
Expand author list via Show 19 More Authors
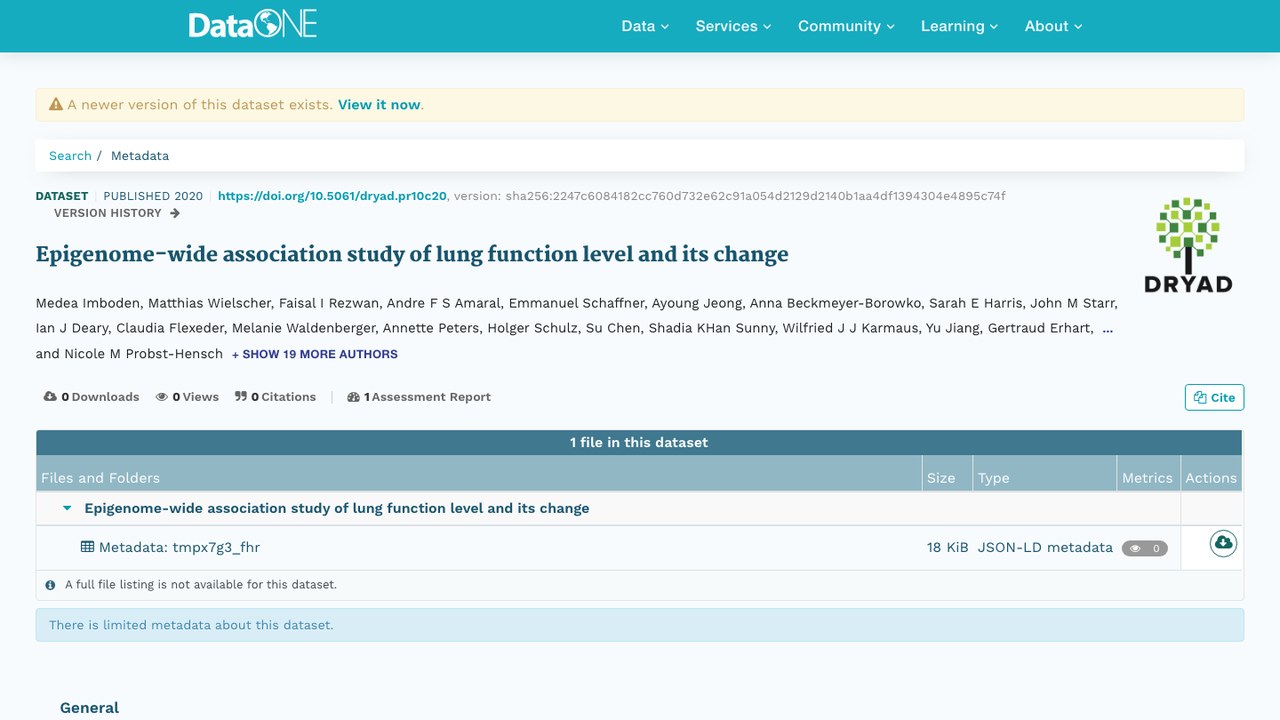(315, 354)
